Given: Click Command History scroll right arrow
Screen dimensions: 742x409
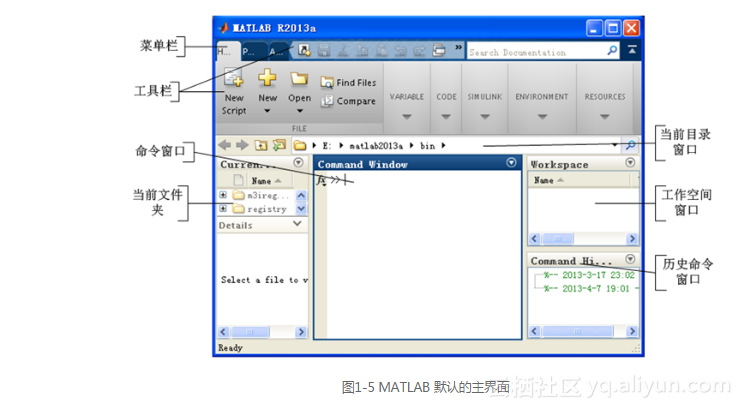Looking at the screenshot, I should [x=632, y=331].
